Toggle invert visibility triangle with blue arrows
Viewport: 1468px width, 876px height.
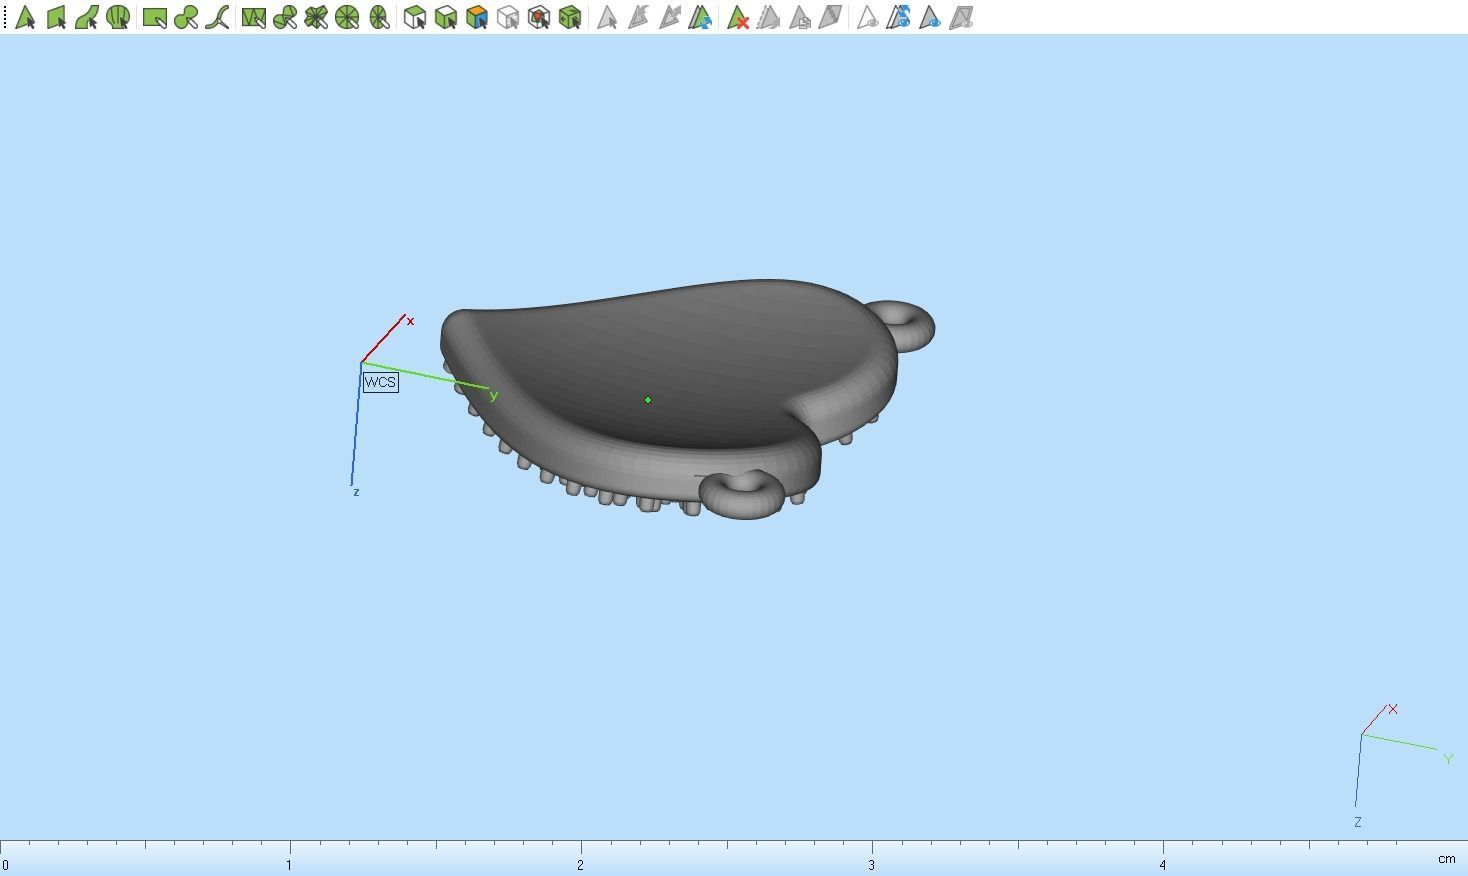click(x=898, y=17)
